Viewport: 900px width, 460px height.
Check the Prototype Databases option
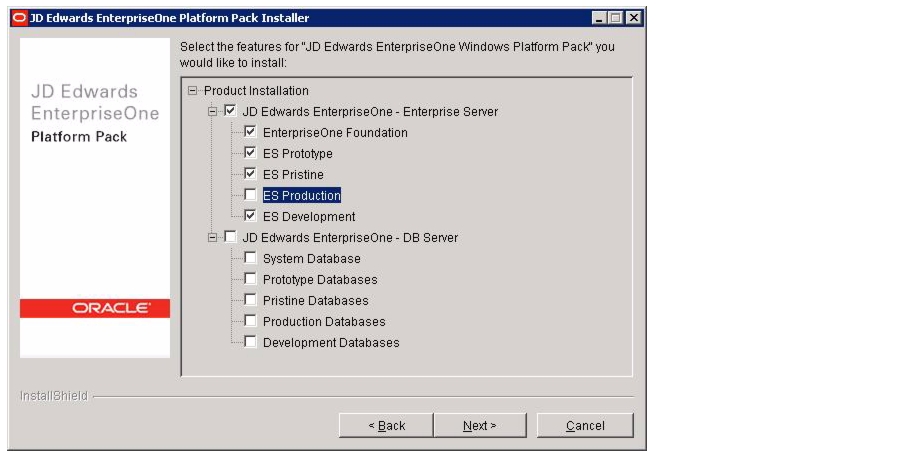pyautogui.click(x=250, y=279)
